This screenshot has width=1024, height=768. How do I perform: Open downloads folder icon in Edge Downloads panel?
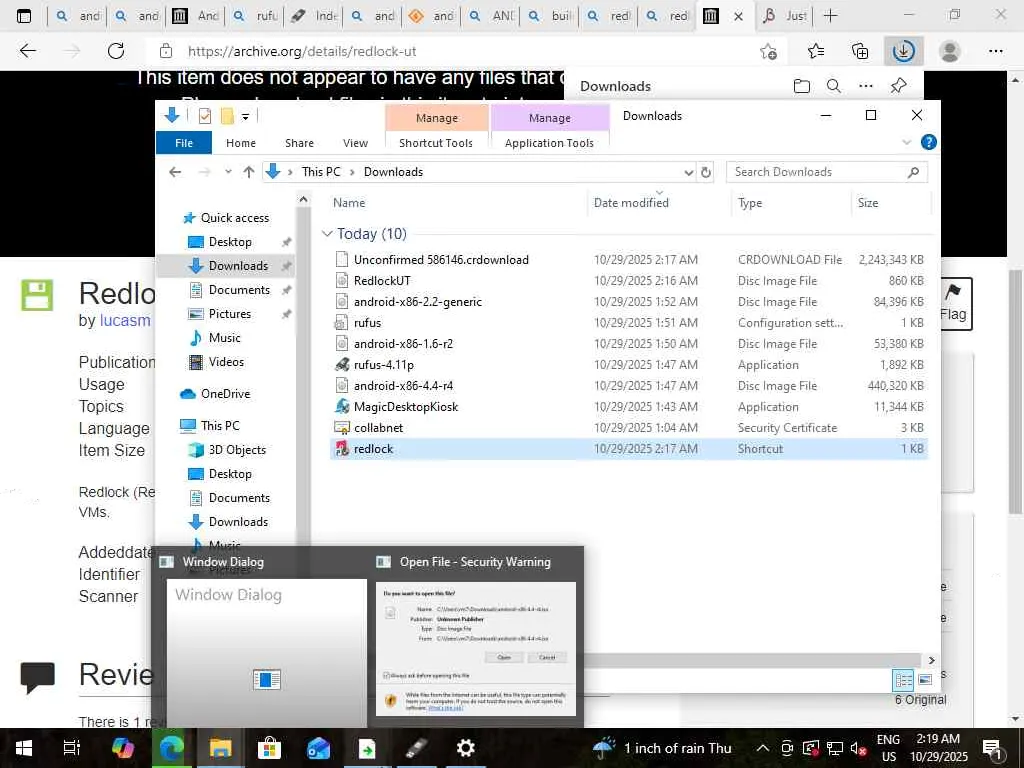click(x=801, y=86)
